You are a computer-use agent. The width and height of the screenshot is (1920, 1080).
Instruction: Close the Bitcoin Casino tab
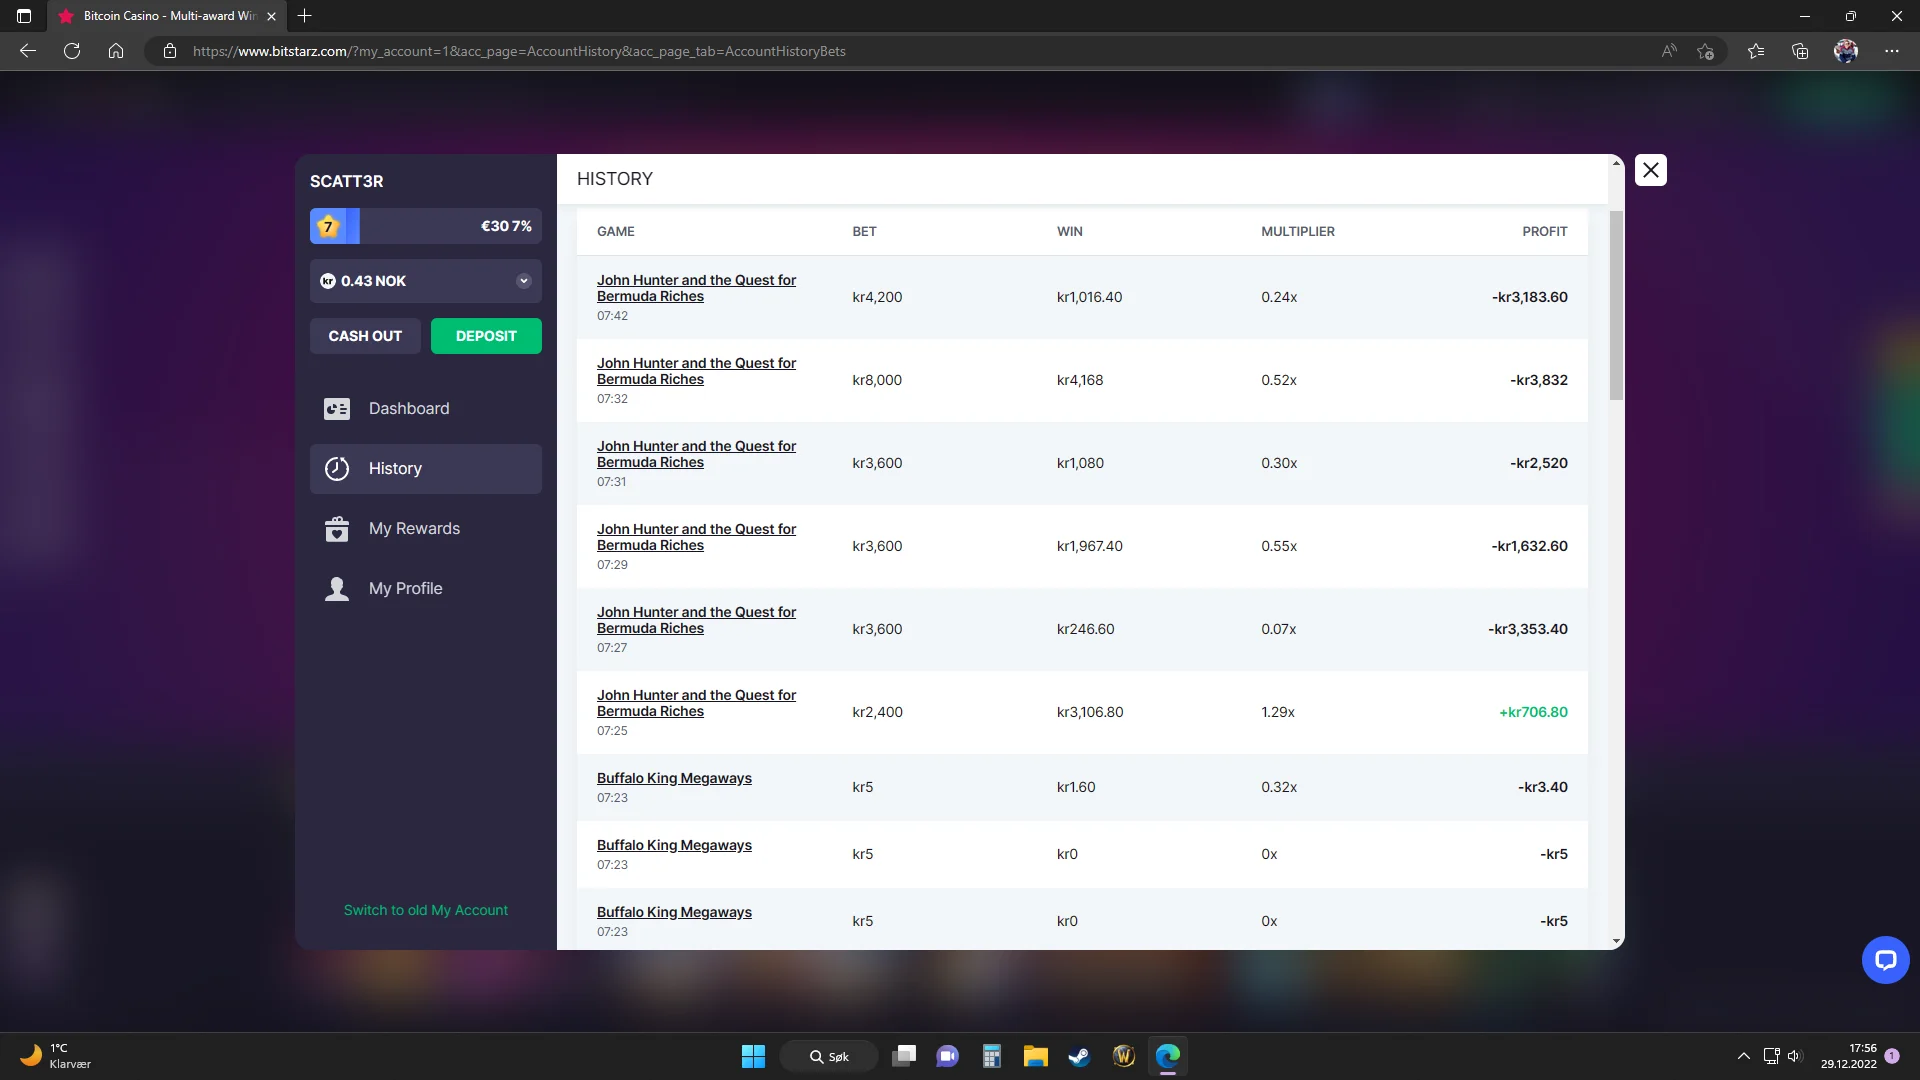pyautogui.click(x=271, y=16)
